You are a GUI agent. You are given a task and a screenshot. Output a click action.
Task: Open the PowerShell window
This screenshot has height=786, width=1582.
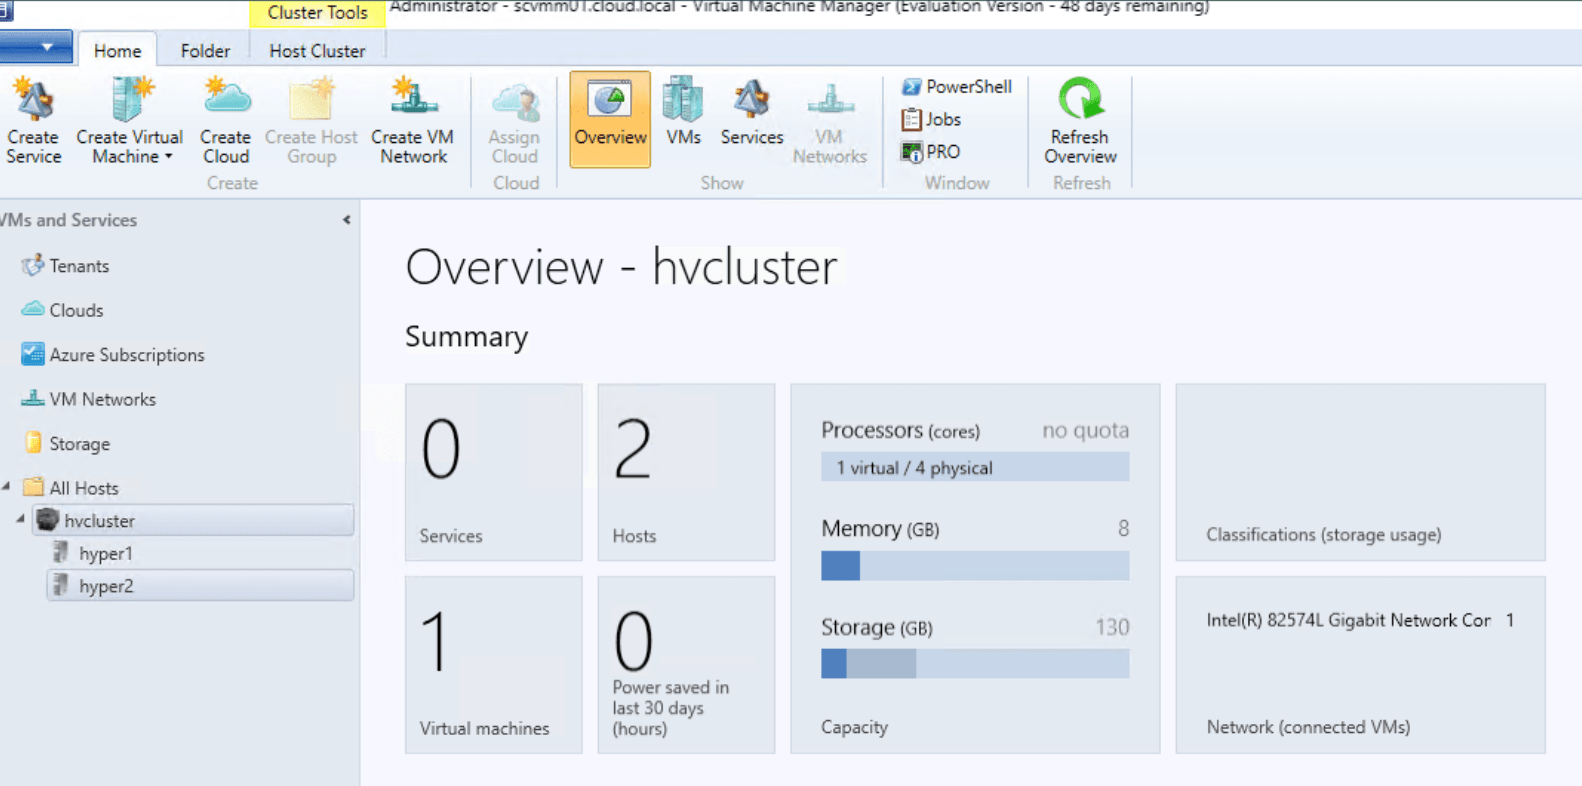coord(957,87)
